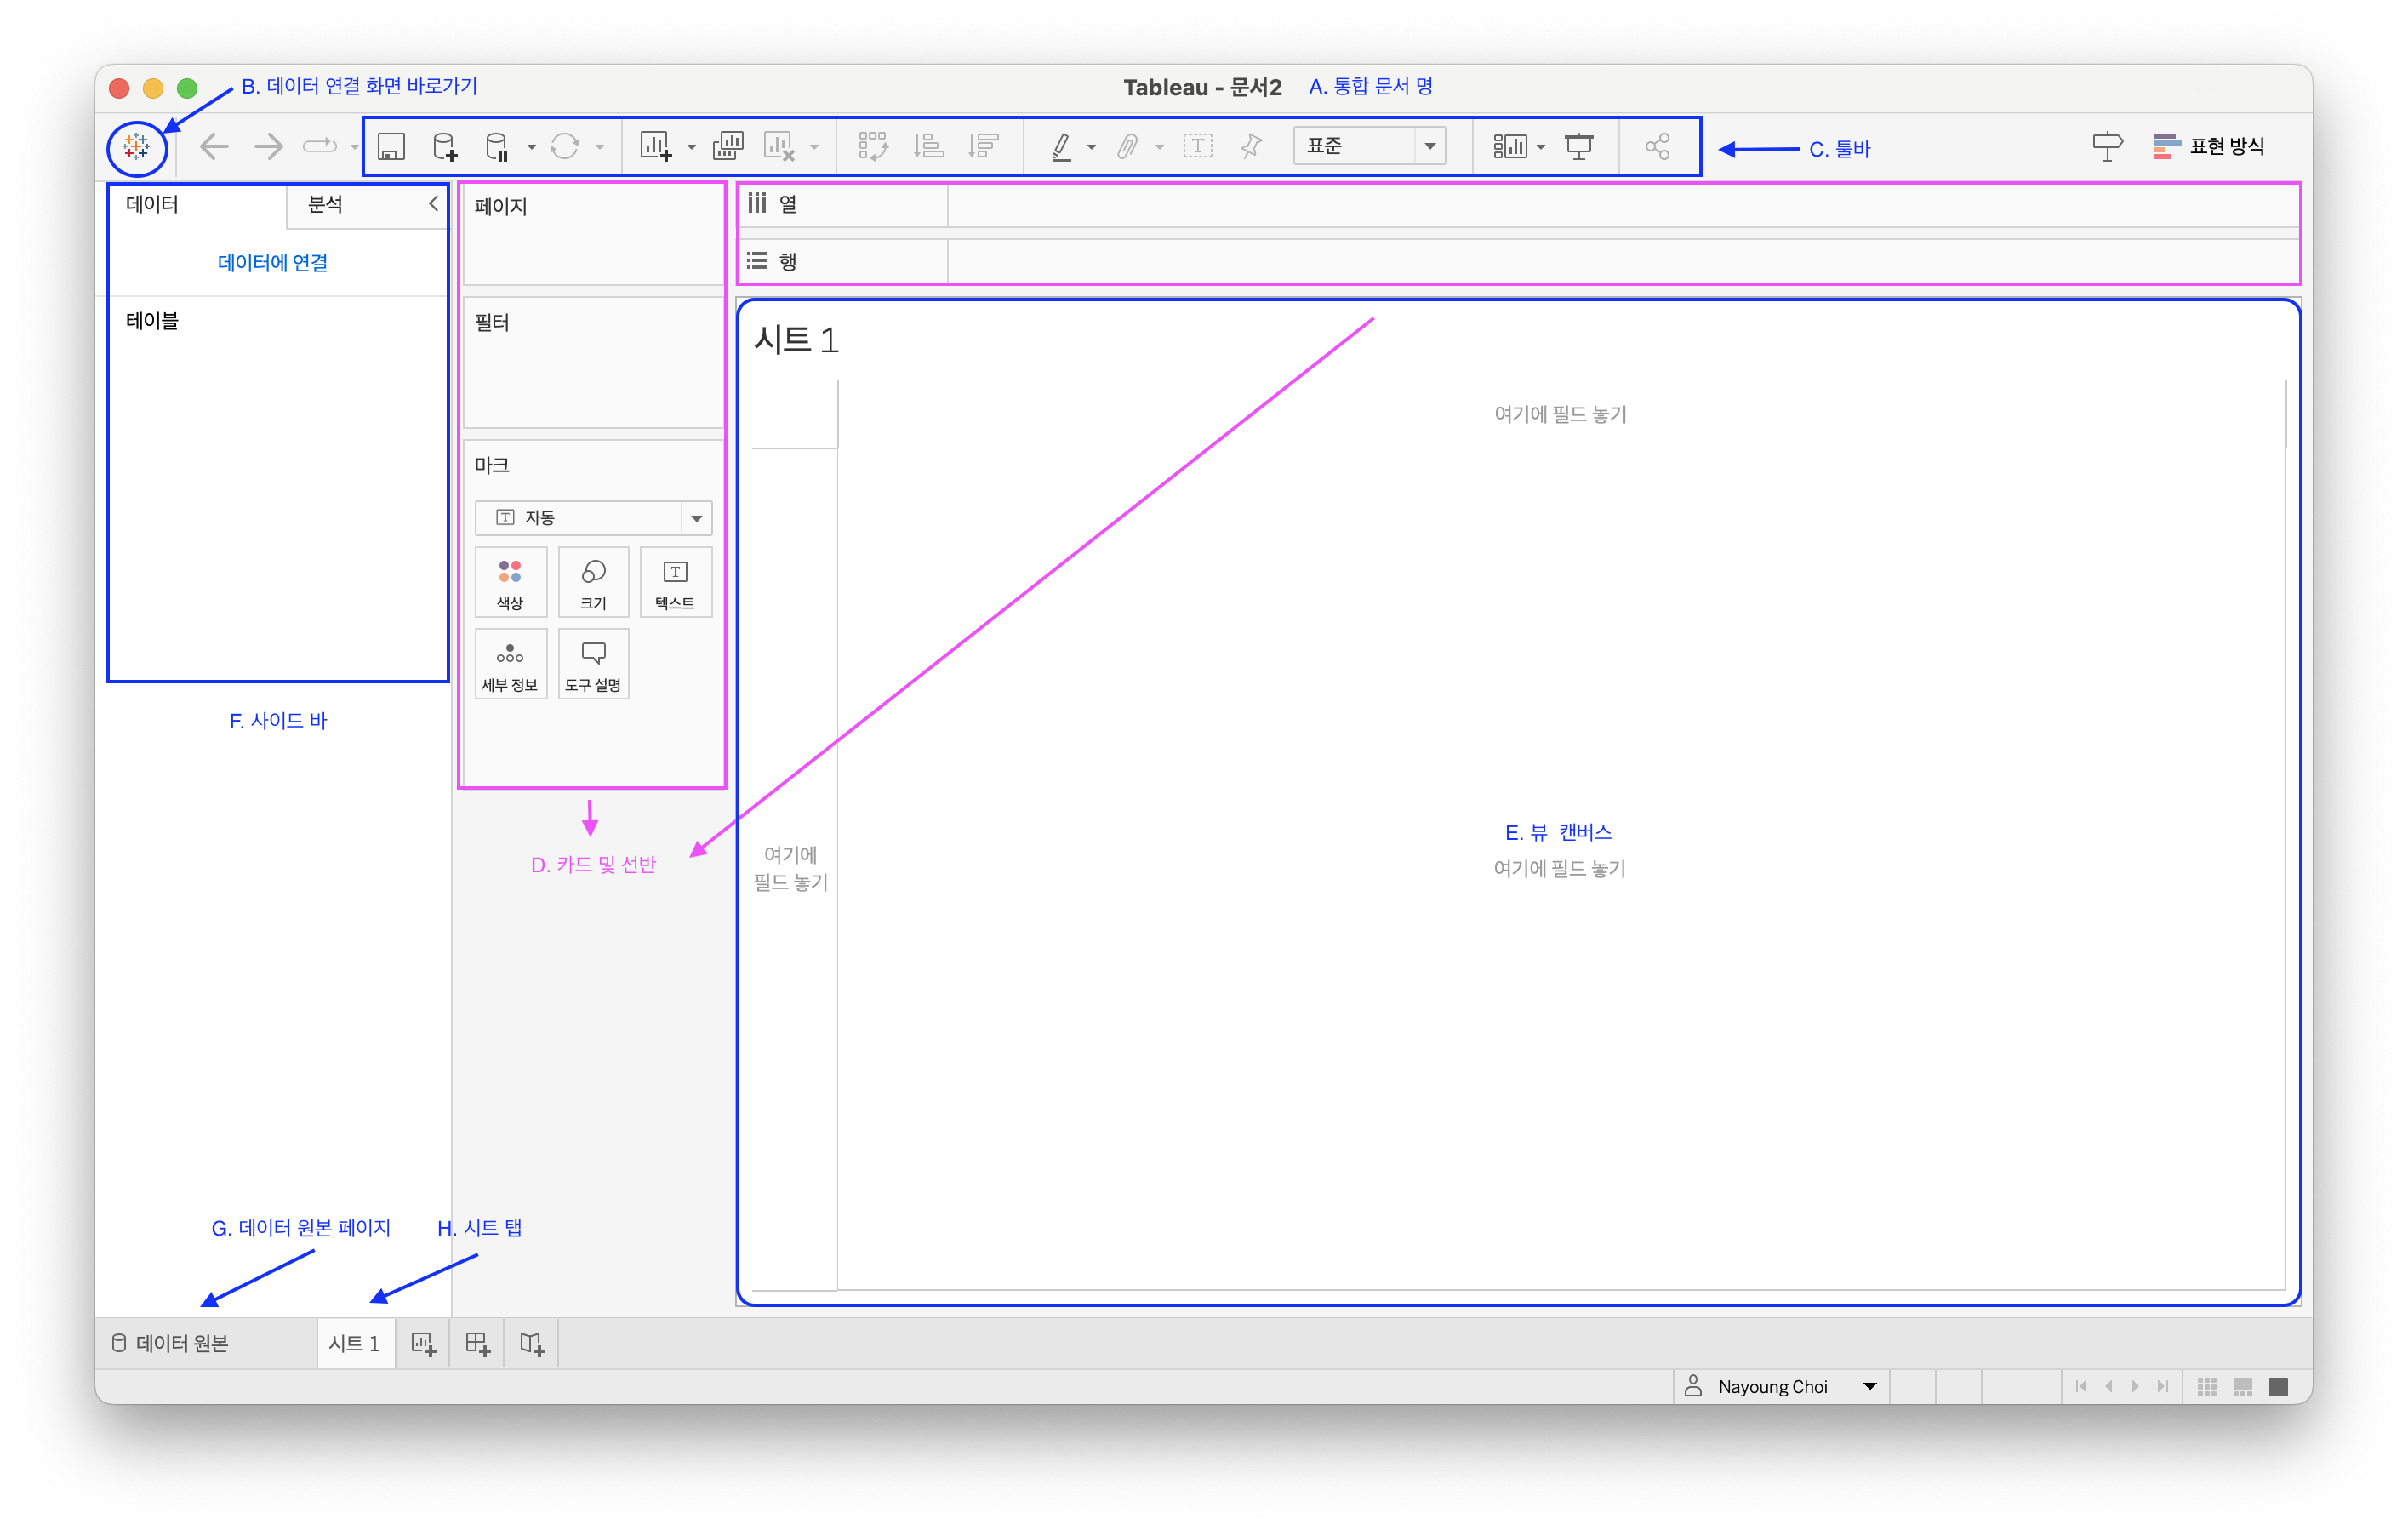Image resolution: width=2408 pixels, height=1530 pixels.
Task: Show filmstrip view icon
Action: (x=2243, y=1386)
